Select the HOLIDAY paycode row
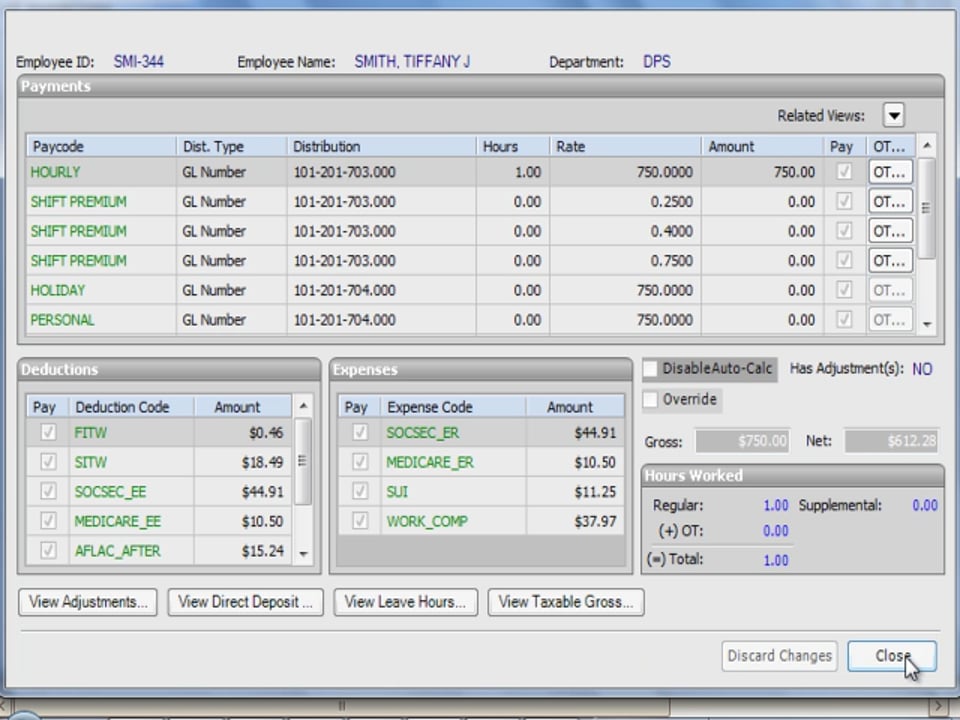The image size is (960, 720). (58, 290)
